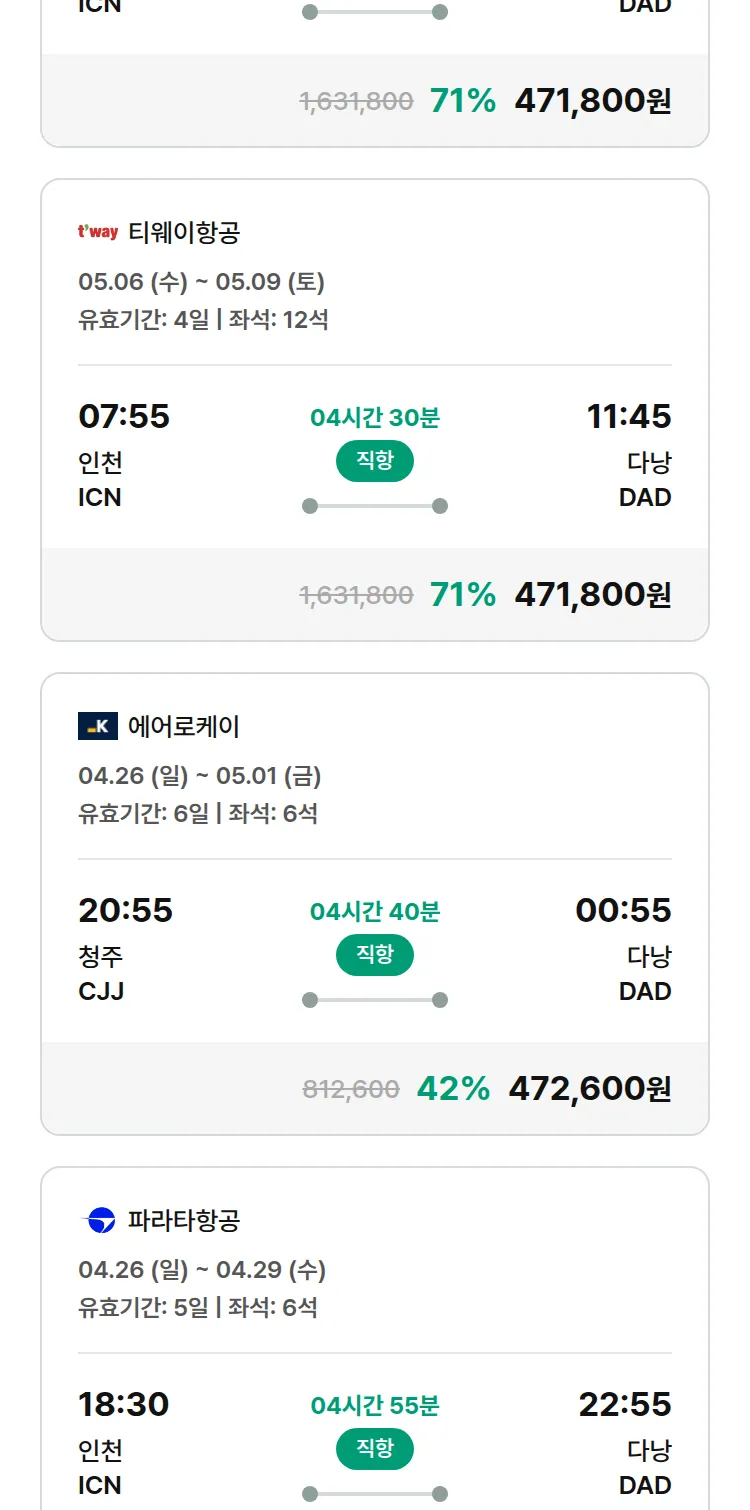750x1510 pixels.
Task: Select the 07:55 Incheon departure time
Action: (124, 416)
